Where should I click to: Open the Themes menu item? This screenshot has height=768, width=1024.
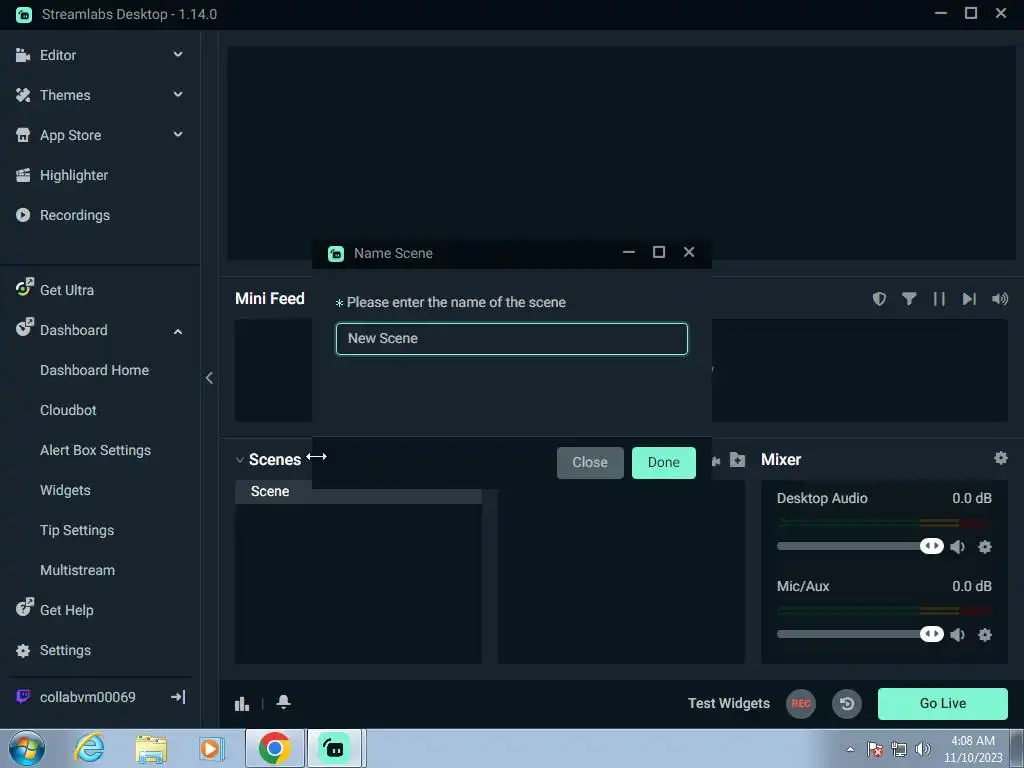click(x=65, y=95)
